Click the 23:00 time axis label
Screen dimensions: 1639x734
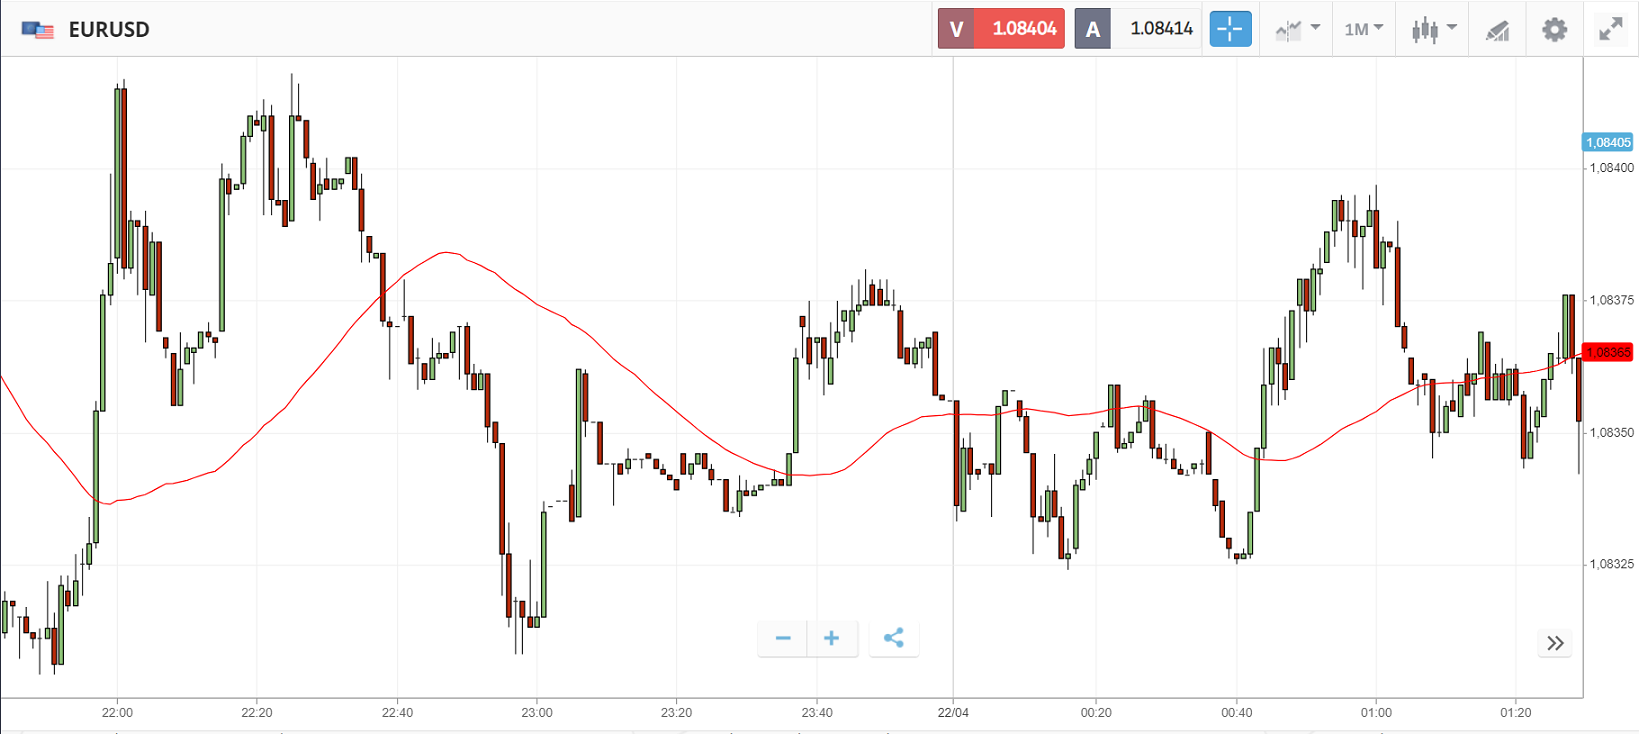pyautogui.click(x=537, y=713)
